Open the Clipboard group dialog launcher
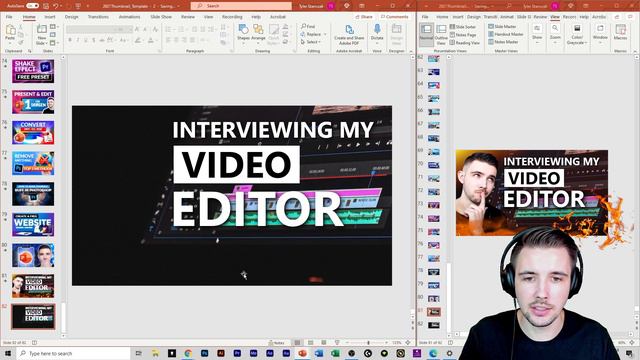Screen dimensions: 640x360 (x=30, y=51)
